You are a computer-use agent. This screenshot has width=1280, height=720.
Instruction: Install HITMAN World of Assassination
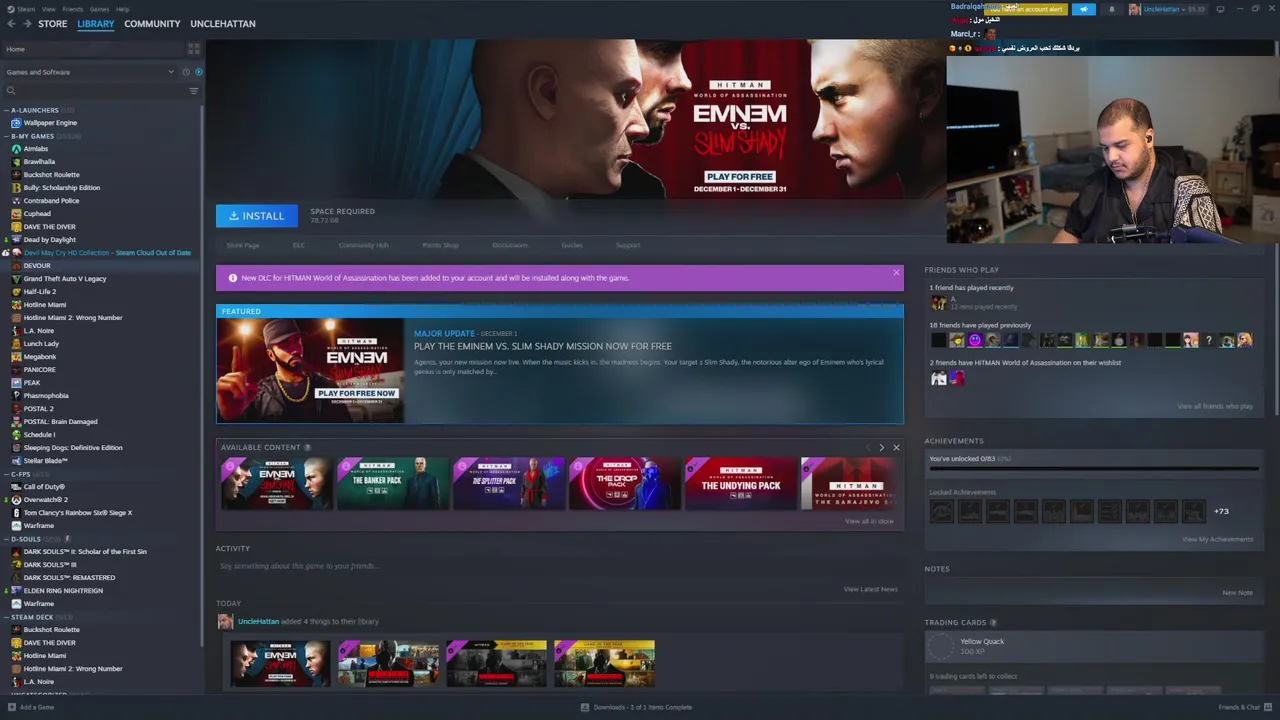[257, 216]
